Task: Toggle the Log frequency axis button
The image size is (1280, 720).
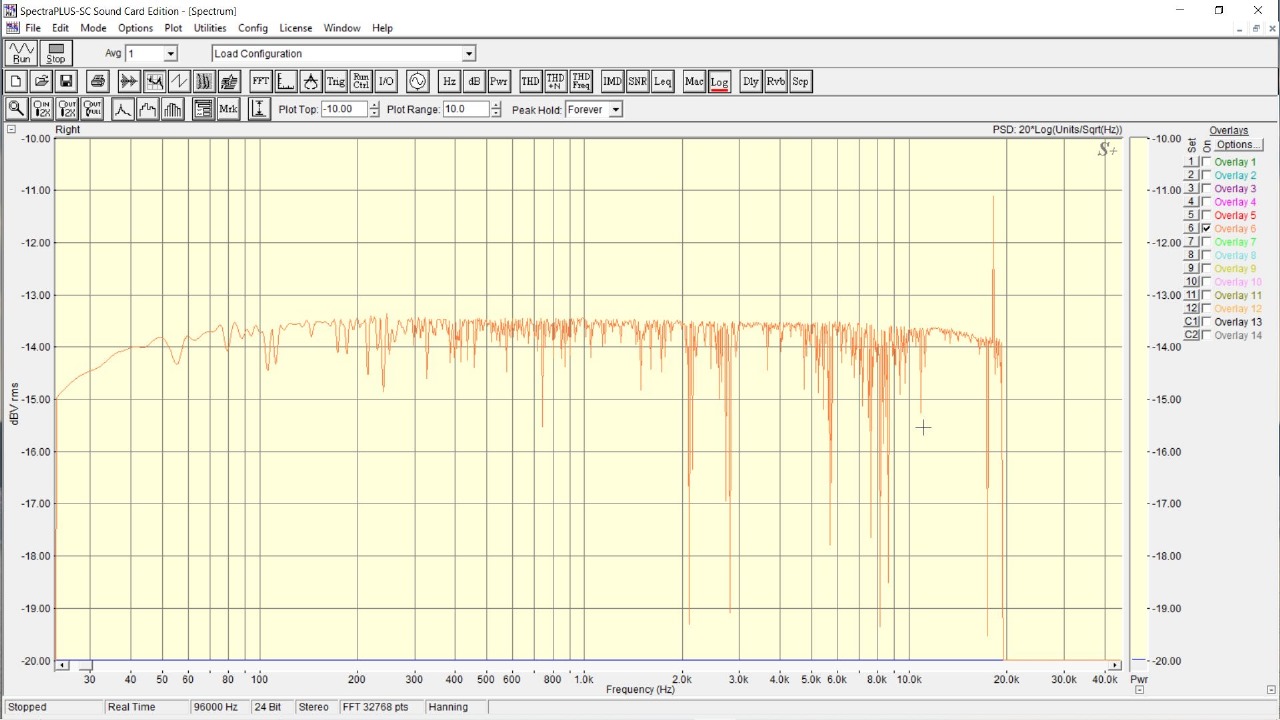Action: 719,82
